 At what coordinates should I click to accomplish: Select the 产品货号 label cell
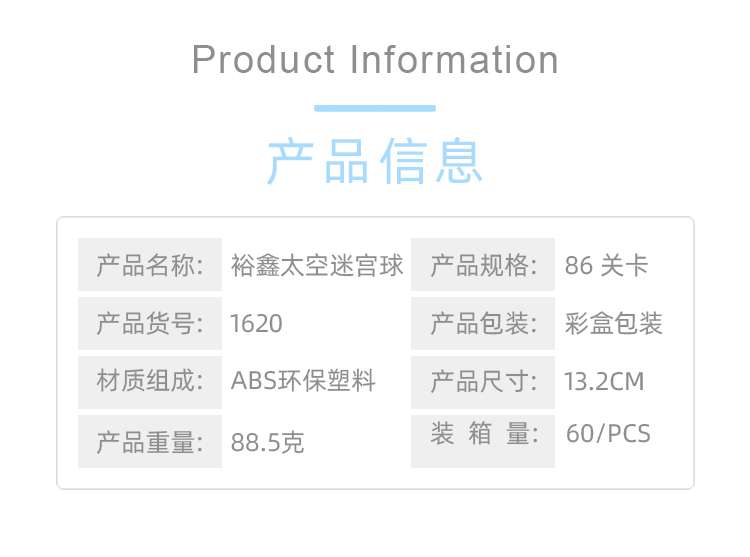(x=150, y=323)
